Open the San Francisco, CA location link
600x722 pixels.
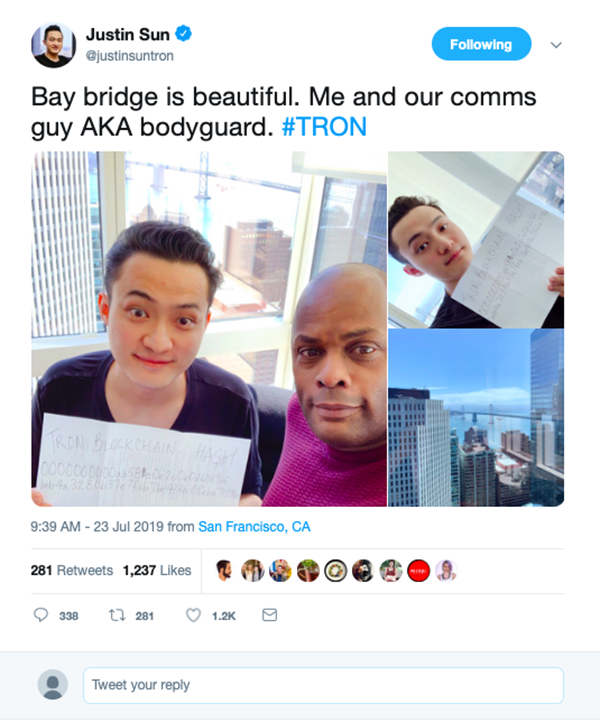click(254, 526)
